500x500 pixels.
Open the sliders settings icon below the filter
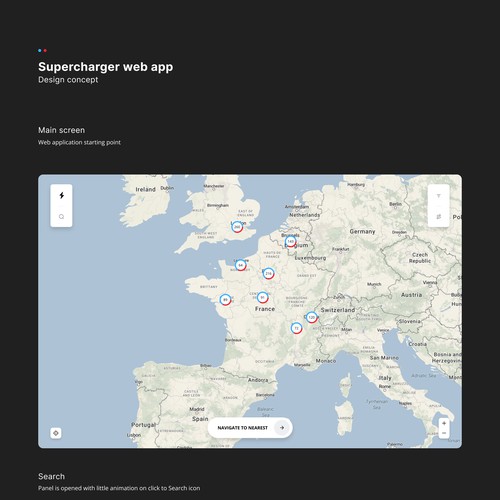pyautogui.click(x=439, y=217)
